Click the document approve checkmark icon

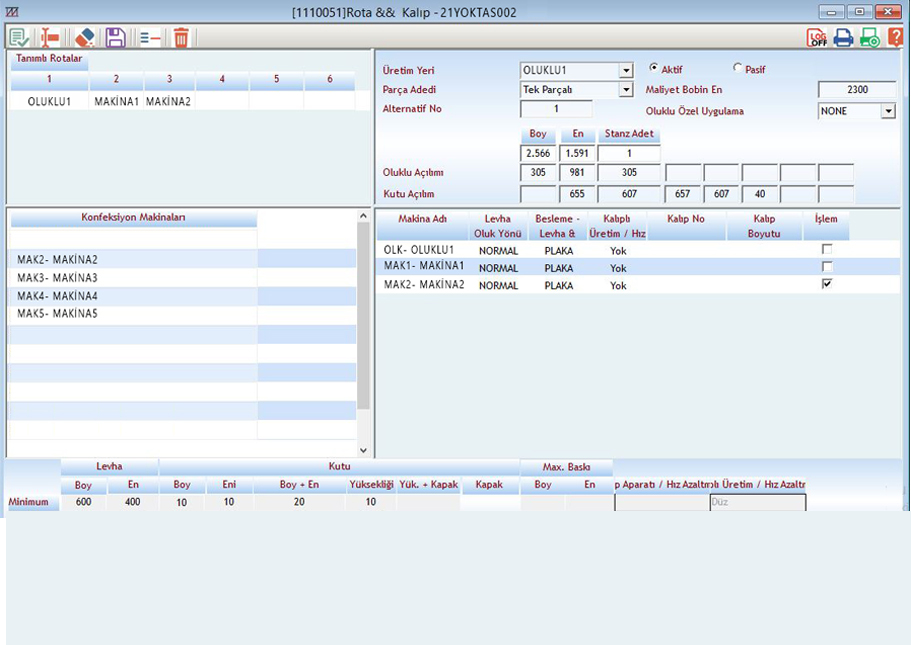(x=18, y=38)
